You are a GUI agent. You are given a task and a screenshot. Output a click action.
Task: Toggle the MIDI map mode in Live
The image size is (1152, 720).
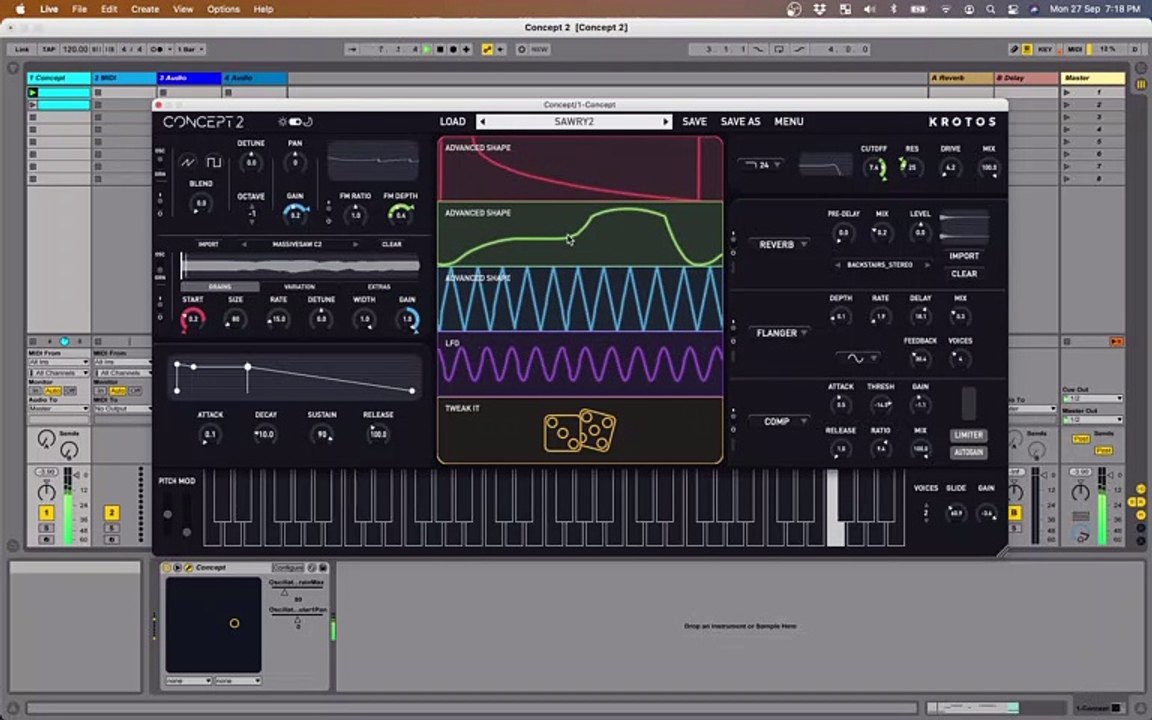(x=1075, y=49)
